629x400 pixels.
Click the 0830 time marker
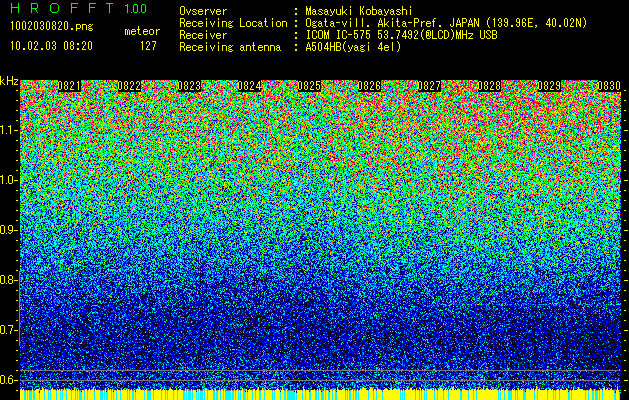tap(609, 86)
